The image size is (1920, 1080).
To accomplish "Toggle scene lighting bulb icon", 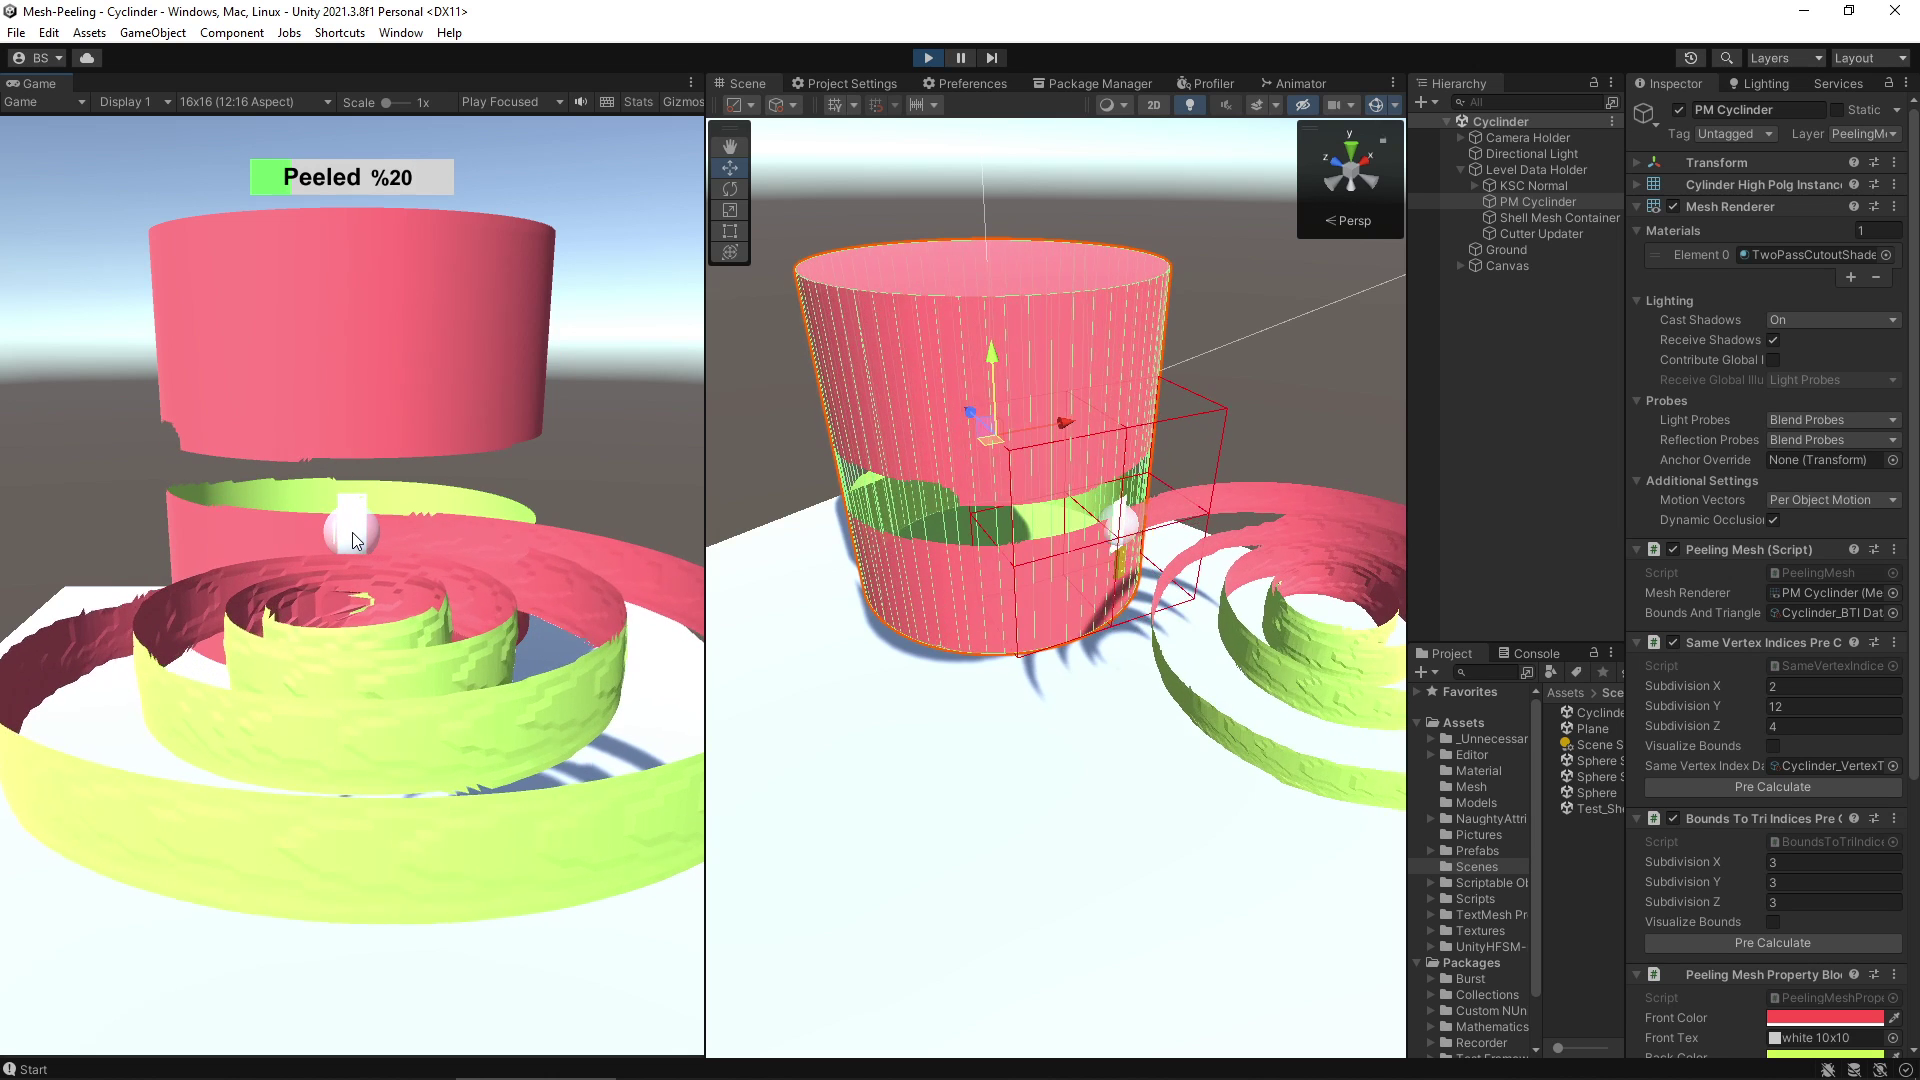I will click(1189, 105).
